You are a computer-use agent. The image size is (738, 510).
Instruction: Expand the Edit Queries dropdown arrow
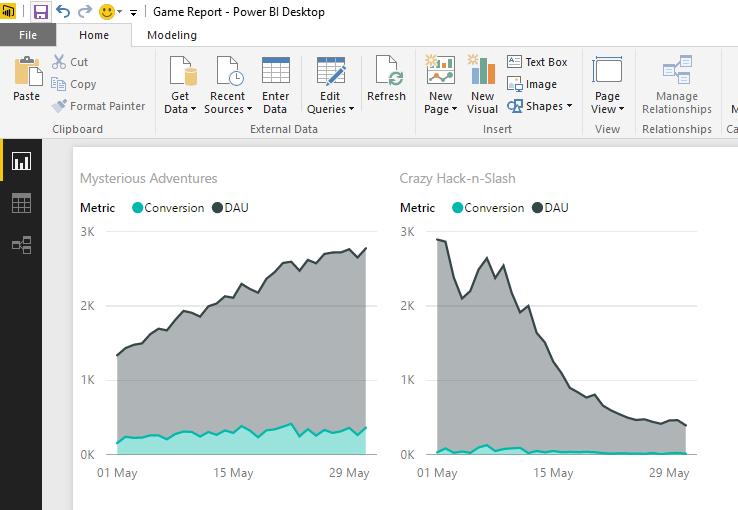(351, 109)
